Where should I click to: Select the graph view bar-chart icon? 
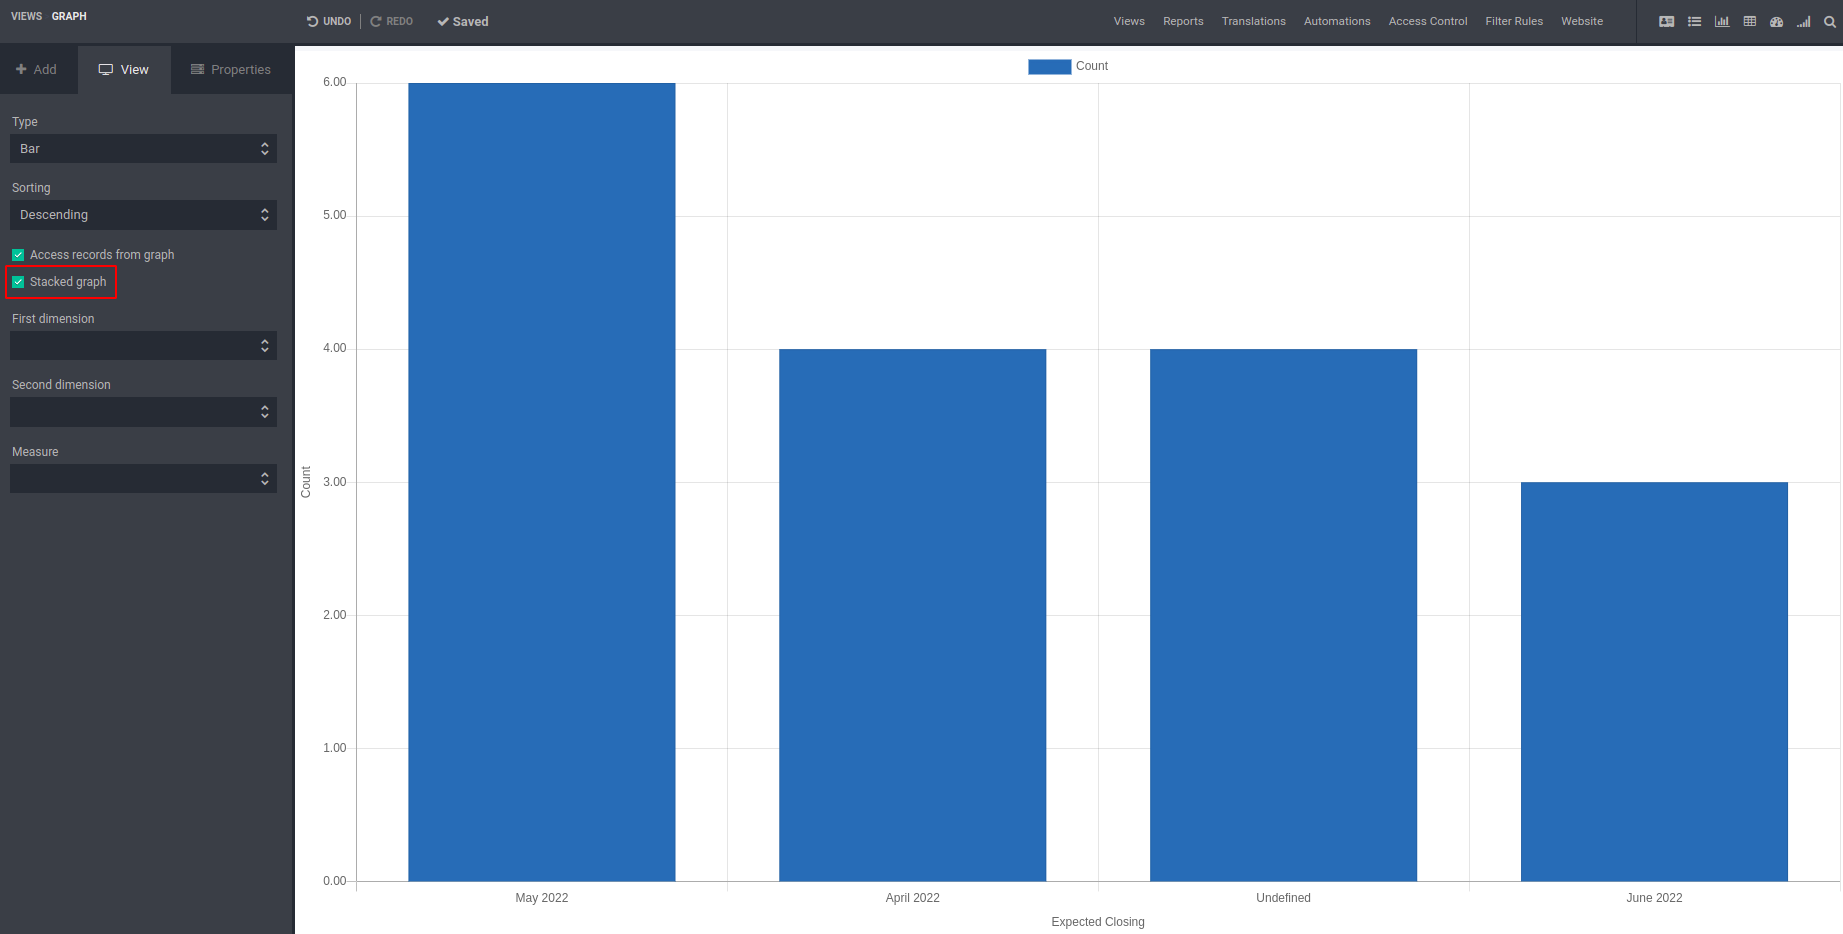[1722, 21]
